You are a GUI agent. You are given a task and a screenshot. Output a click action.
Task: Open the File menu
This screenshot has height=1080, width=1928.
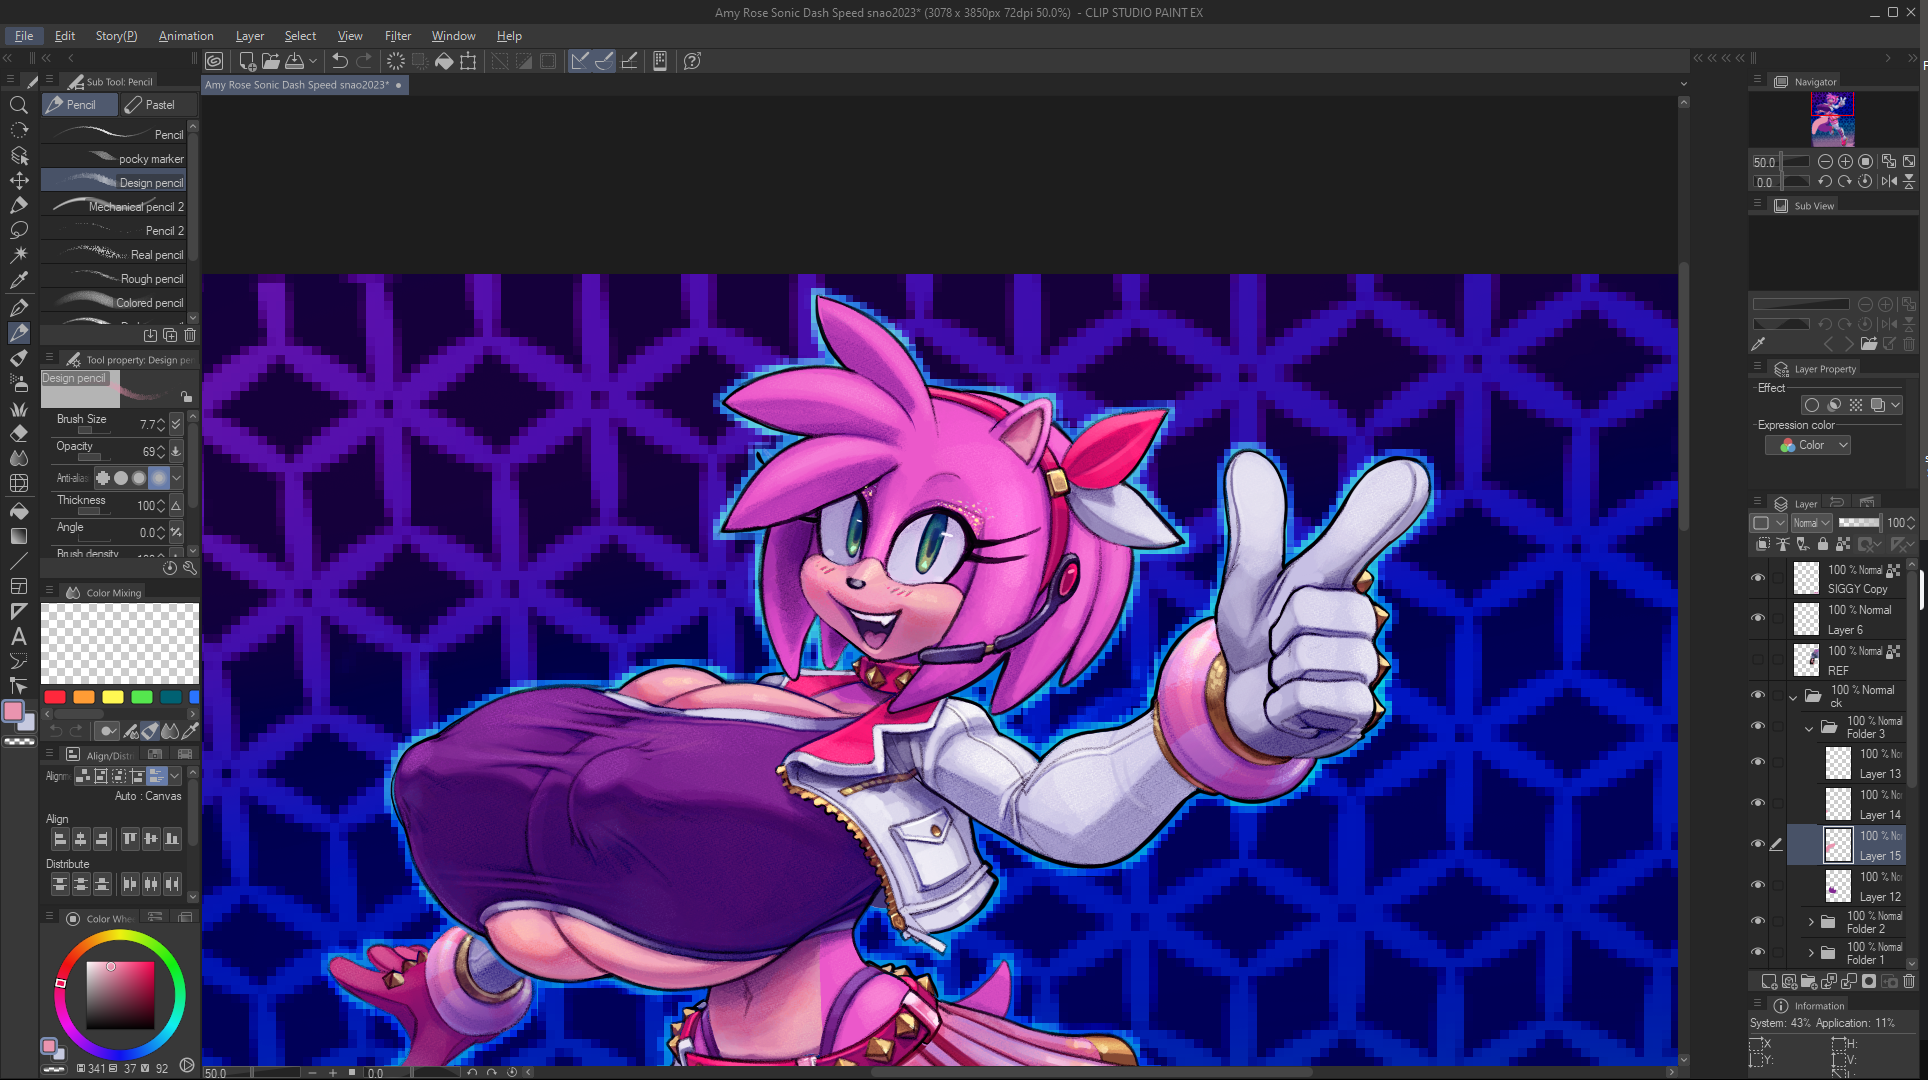tap(24, 36)
